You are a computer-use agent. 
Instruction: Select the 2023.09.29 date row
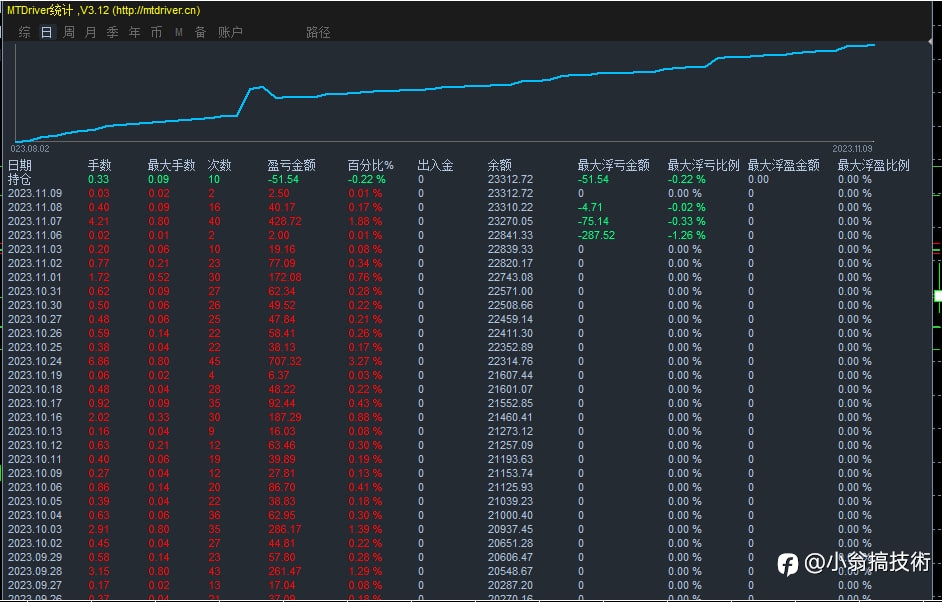click(x=35, y=557)
